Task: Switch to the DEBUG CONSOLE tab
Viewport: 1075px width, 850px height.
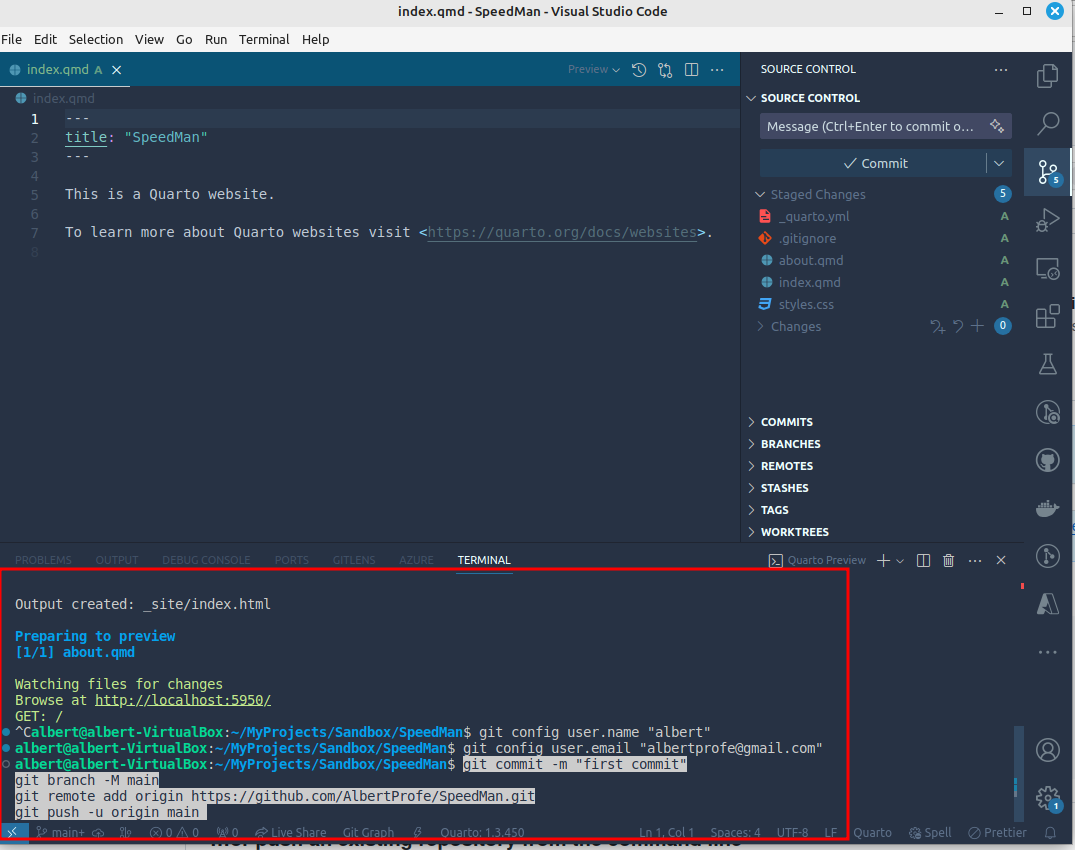Action: pos(206,560)
